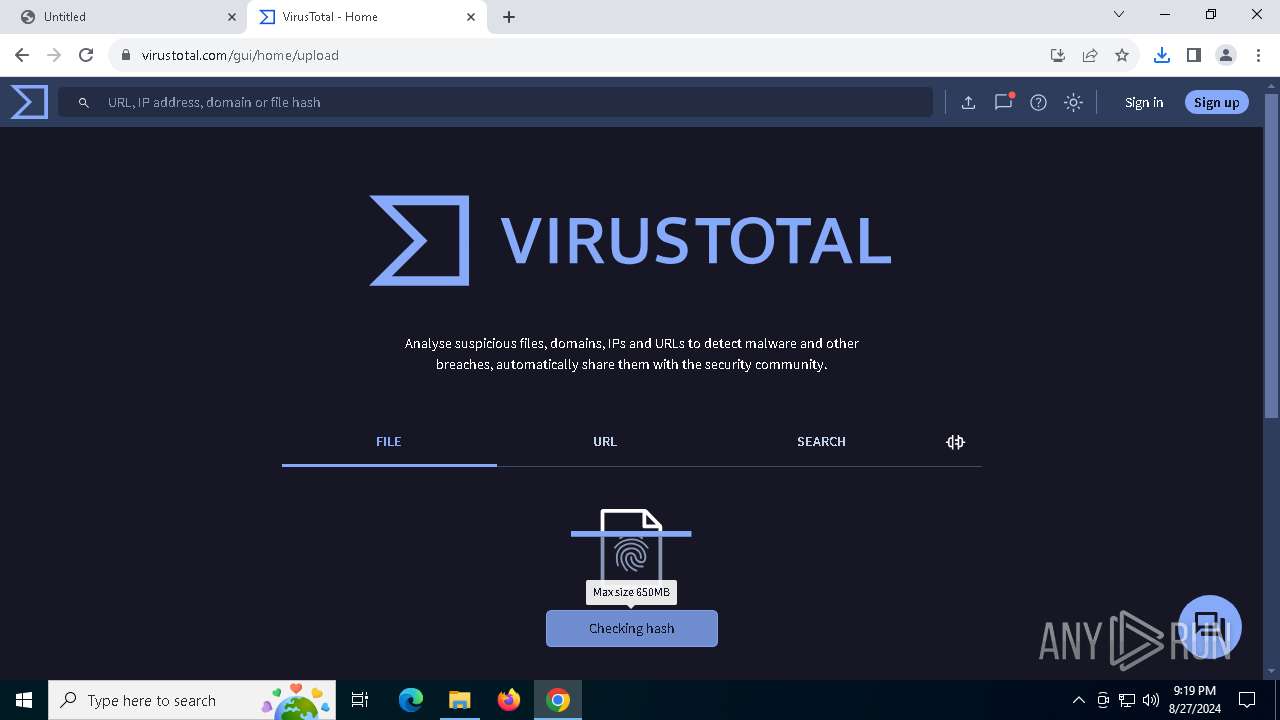Close the VirusTotal - Home tab
Viewport: 1280px width, 720px height.
click(471, 17)
